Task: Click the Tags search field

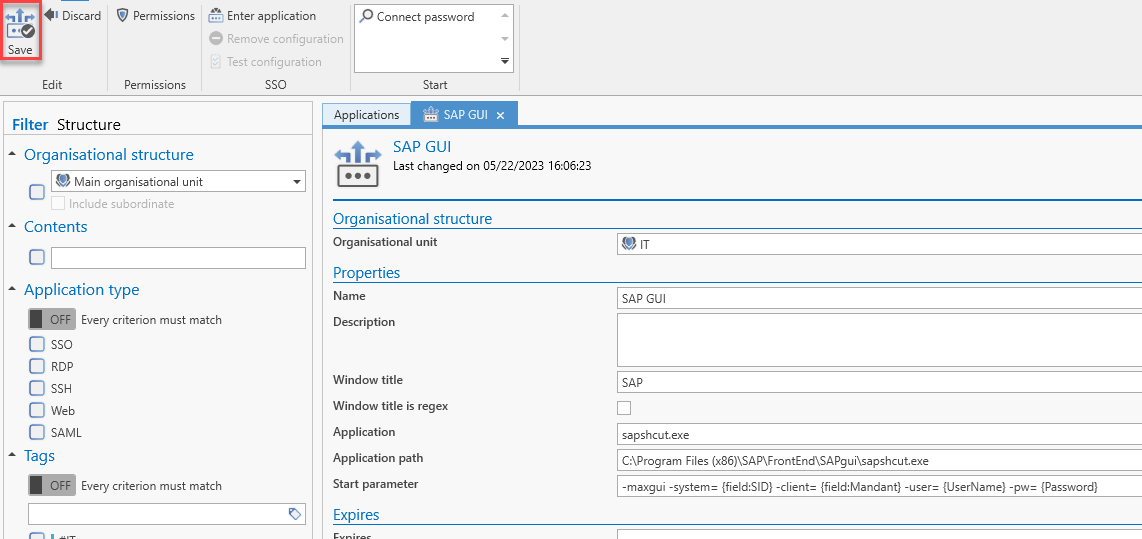Action: pos(167,514)
